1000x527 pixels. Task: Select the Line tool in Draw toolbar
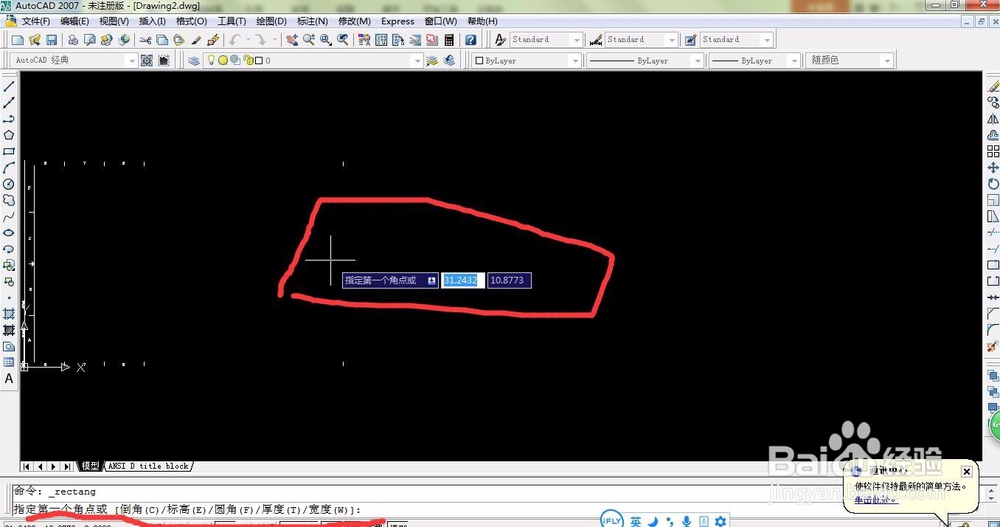tap(9, 86)
